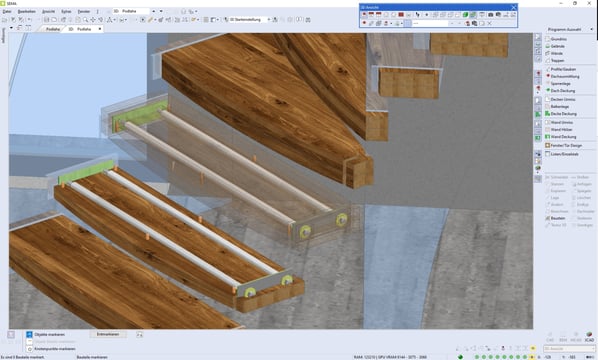Viewport: 598px width, 360px height.
Task: Click the camera icon in 3D-Ansicht toolbar
Action: (x=490, y=14)
